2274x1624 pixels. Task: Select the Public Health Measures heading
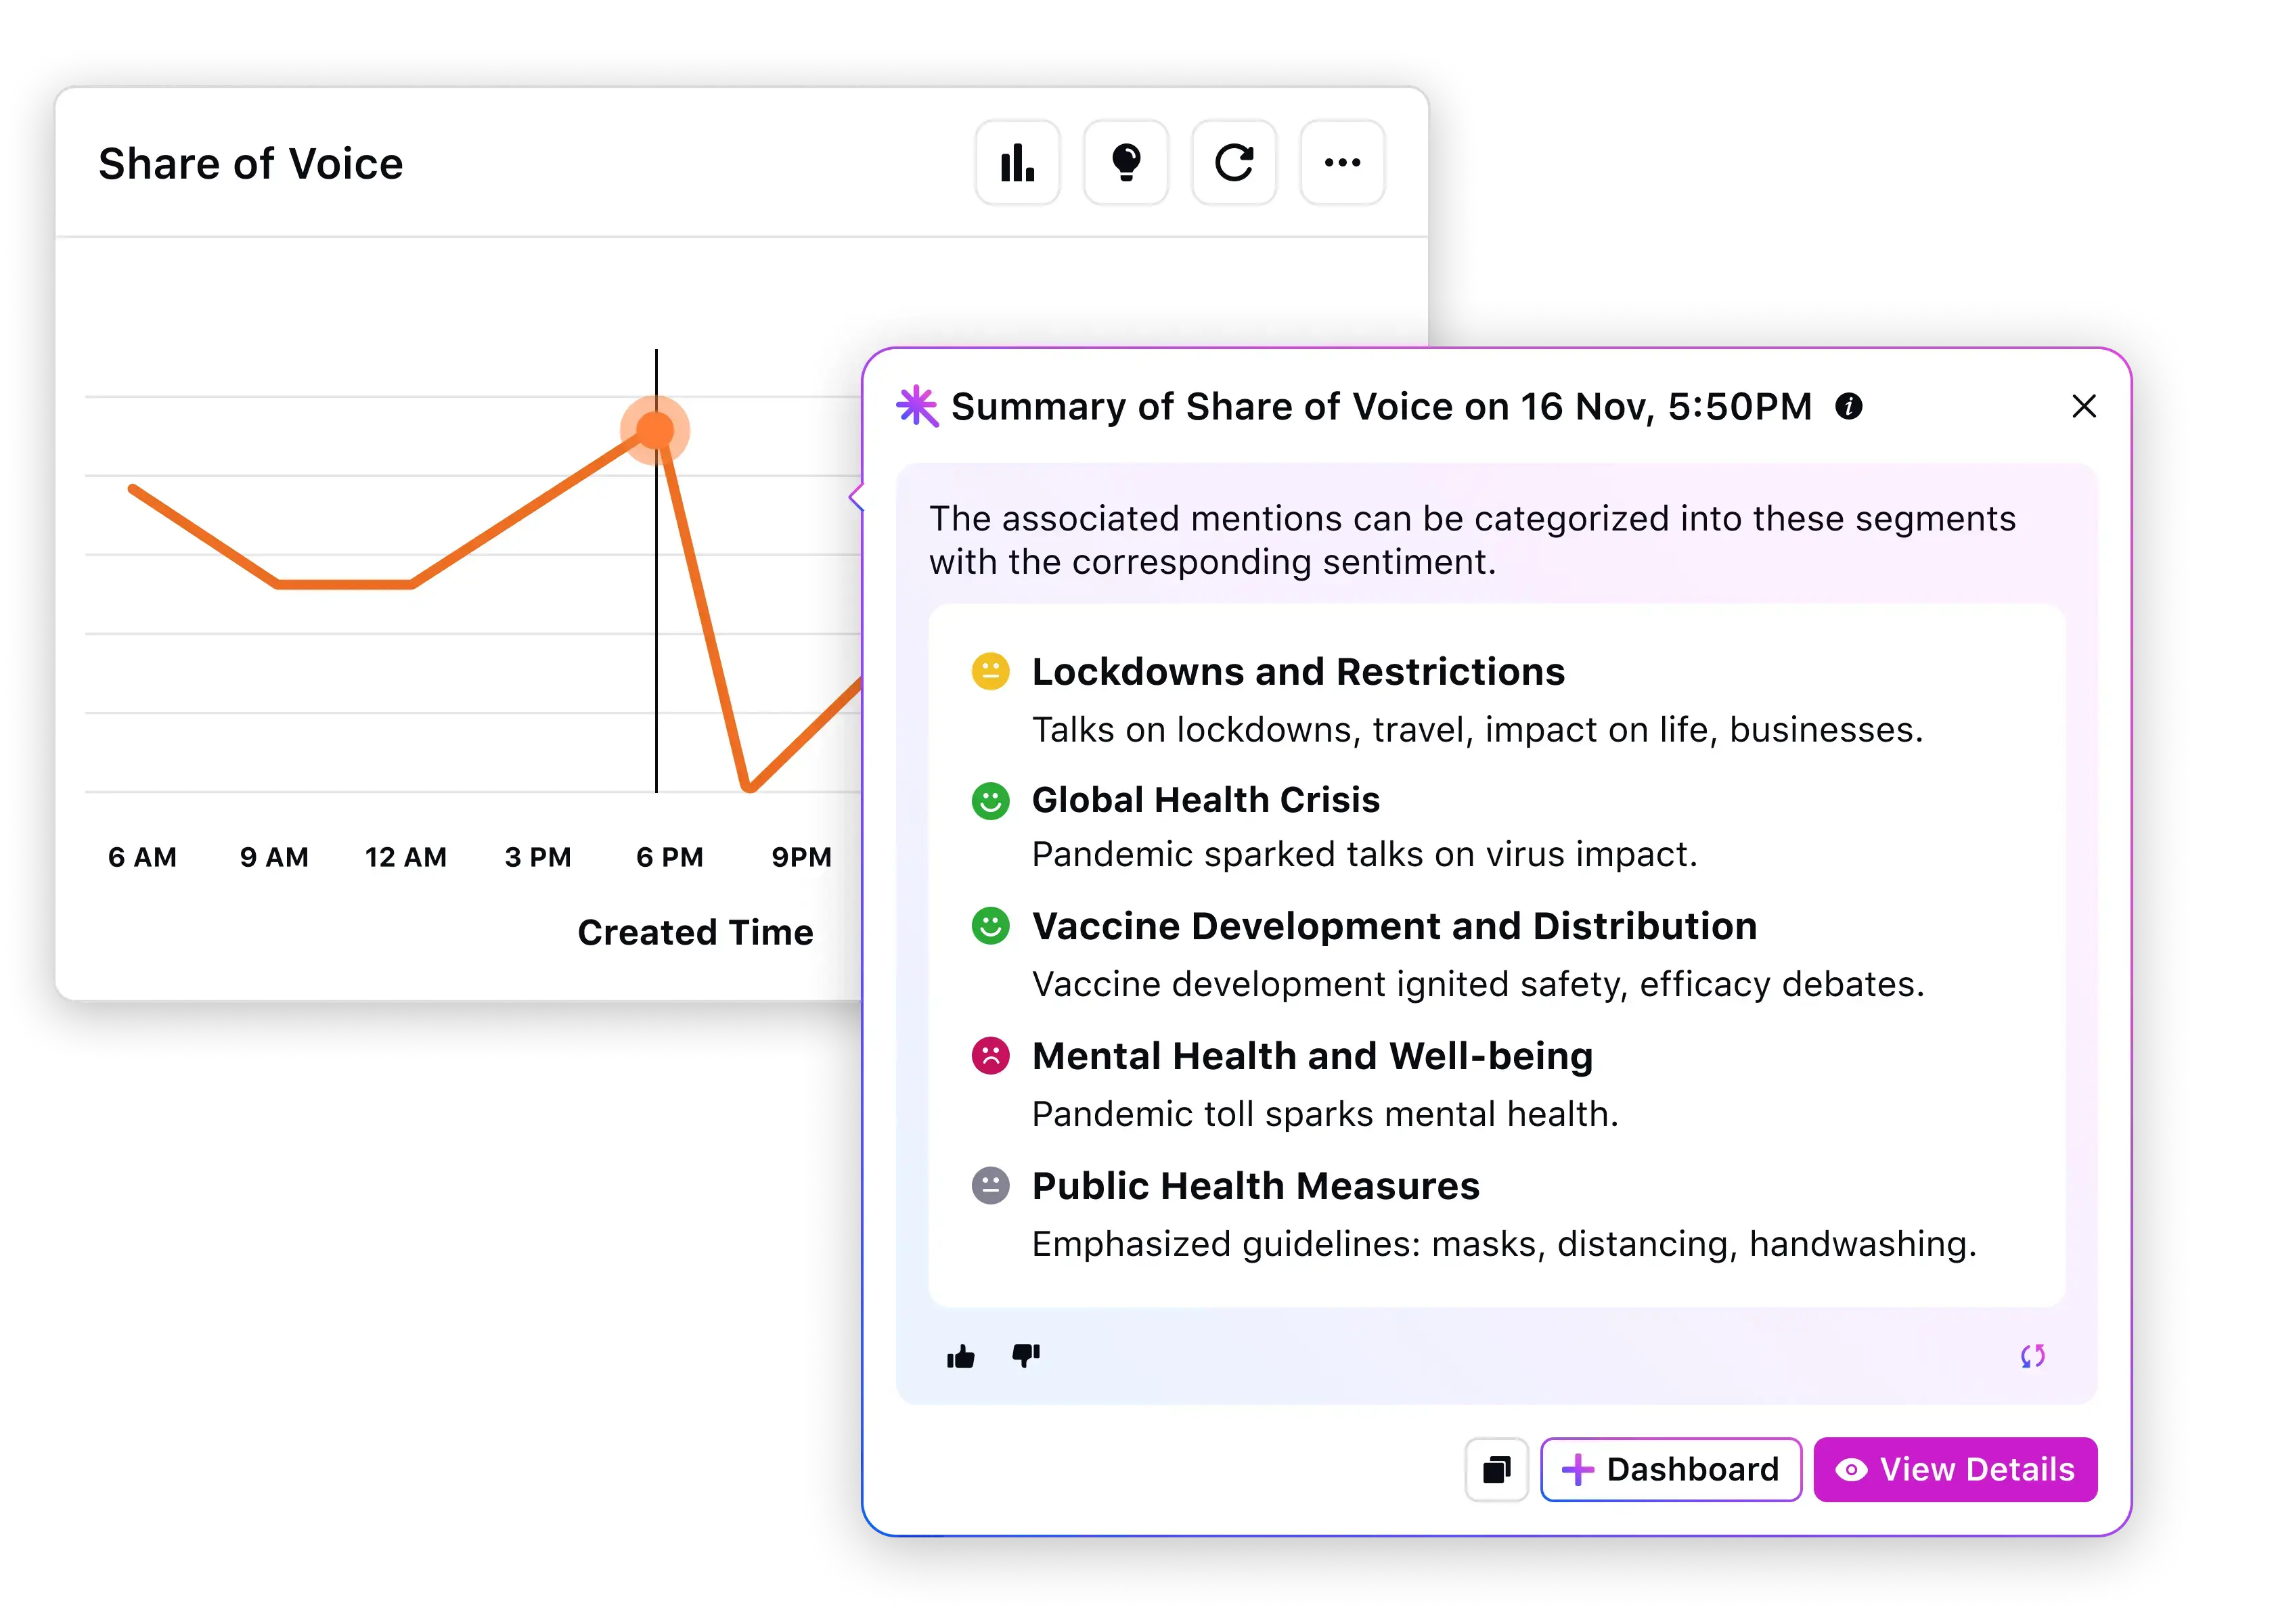point(1255,1186)
